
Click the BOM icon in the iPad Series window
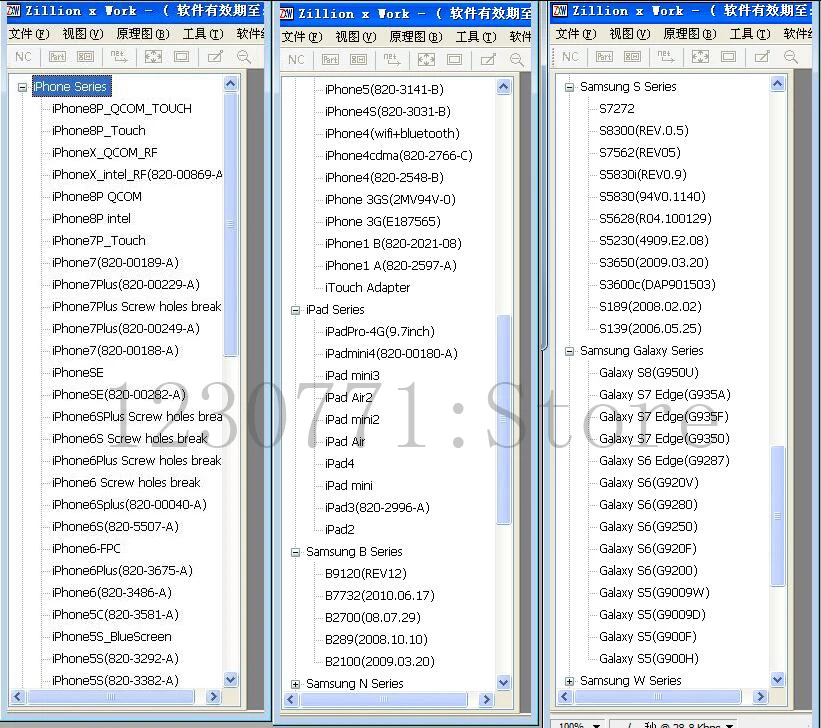tap(358, 60)
